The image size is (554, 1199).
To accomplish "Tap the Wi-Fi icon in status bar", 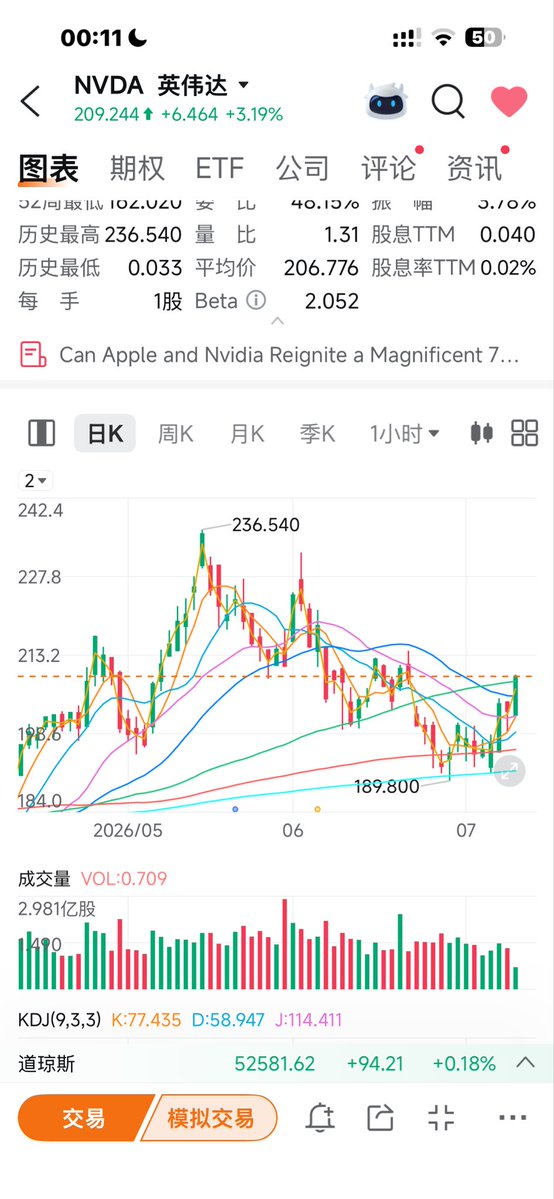I will pos(442,37).
